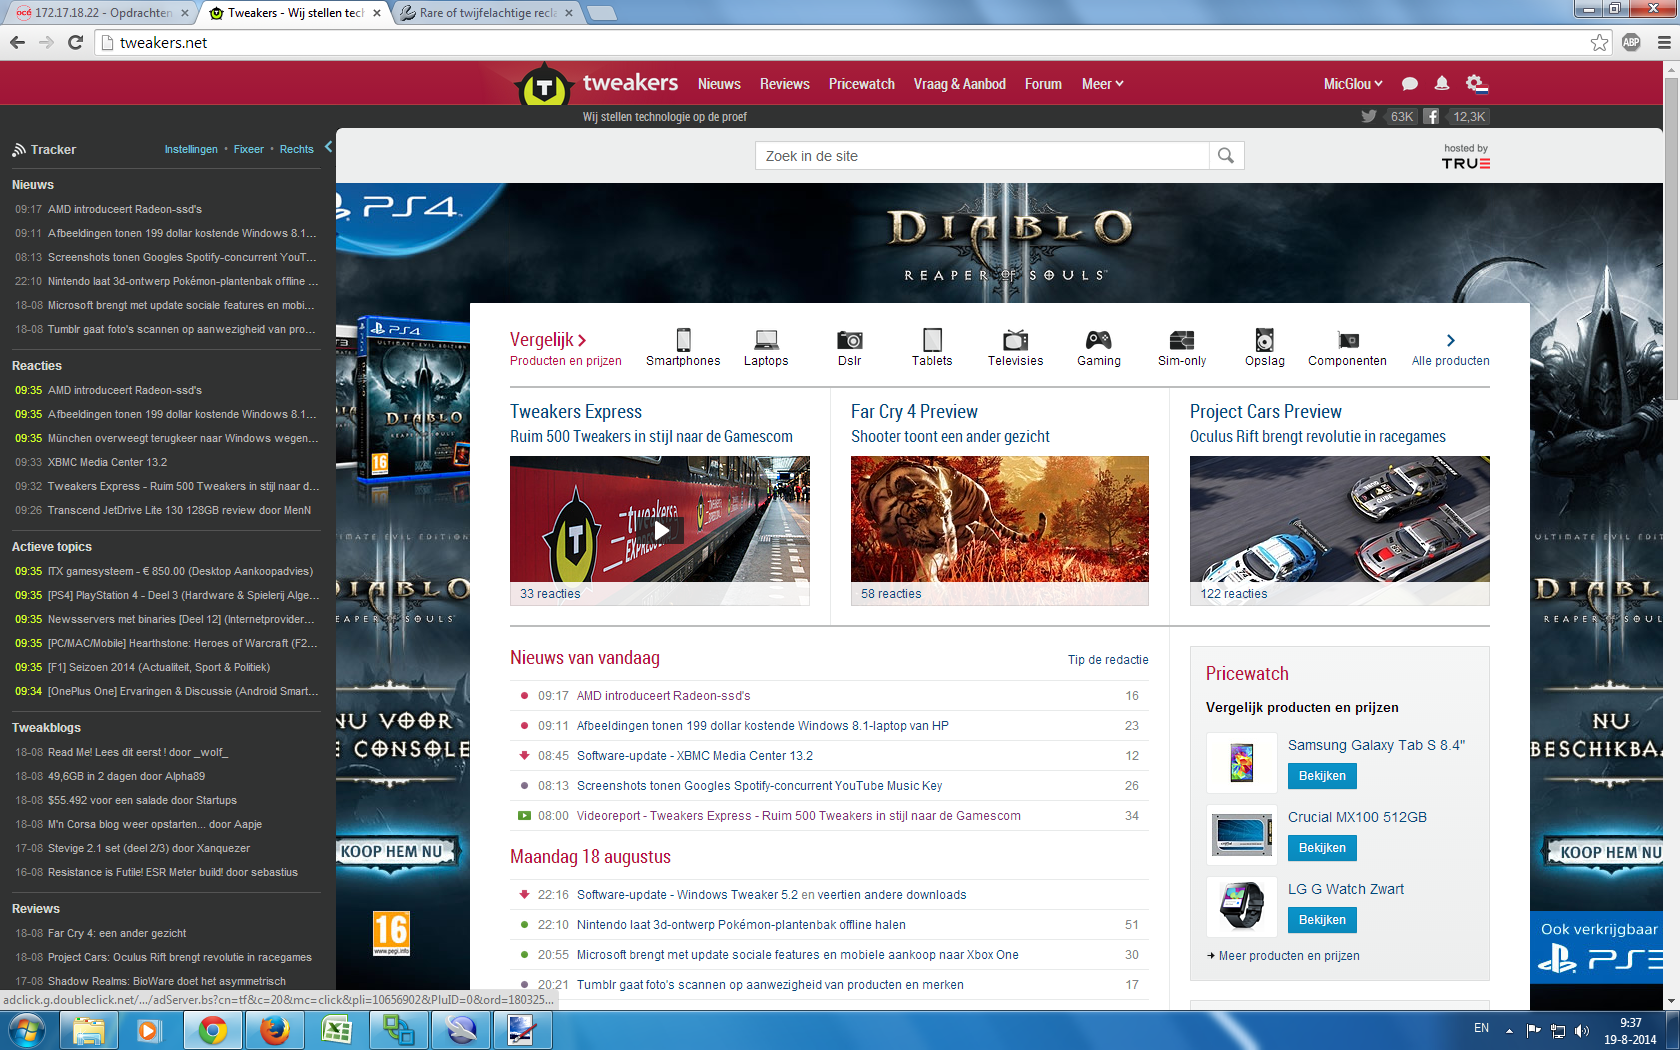
Task: Click Bekijken for Samsung Galaxy Tab S 8.4"
Action: (x=1322, y=776)
